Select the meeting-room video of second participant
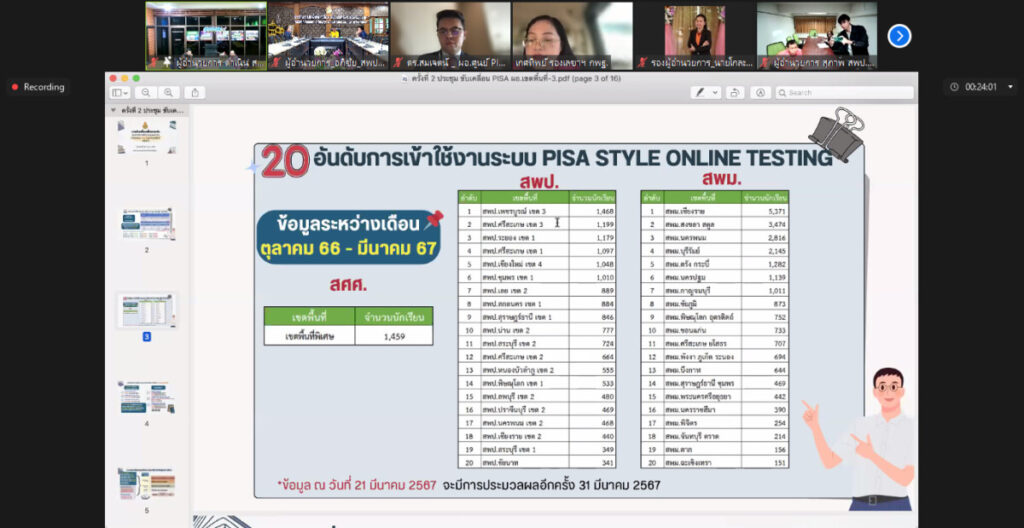 328,35
